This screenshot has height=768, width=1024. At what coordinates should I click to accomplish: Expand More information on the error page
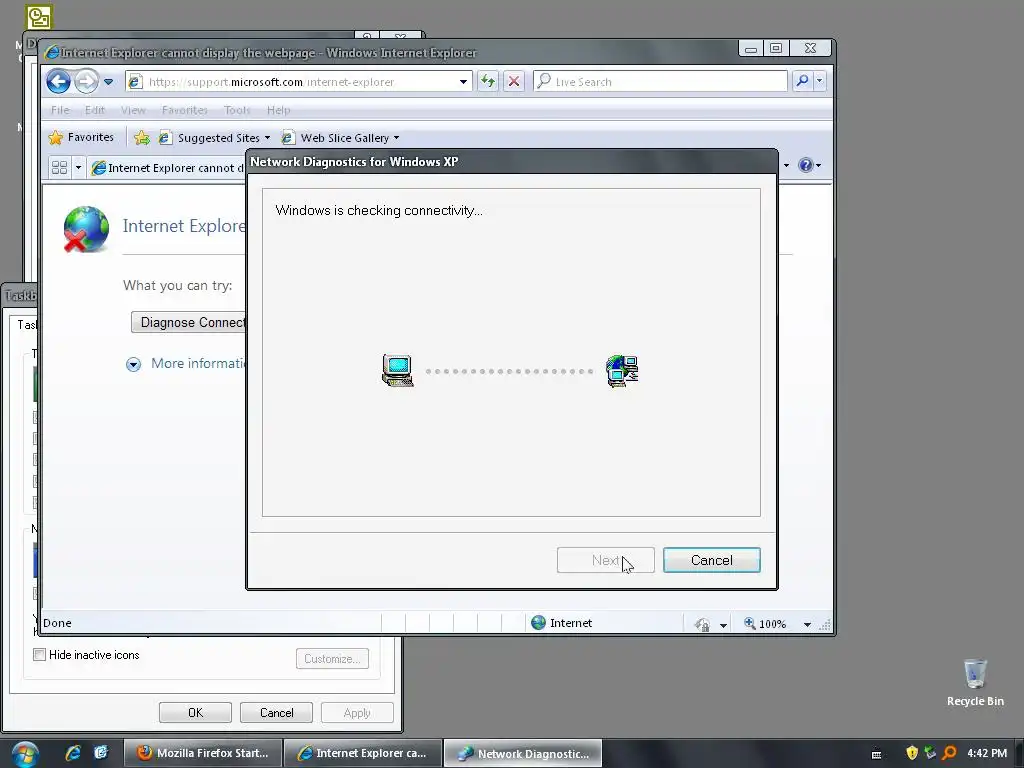[187, 364]
